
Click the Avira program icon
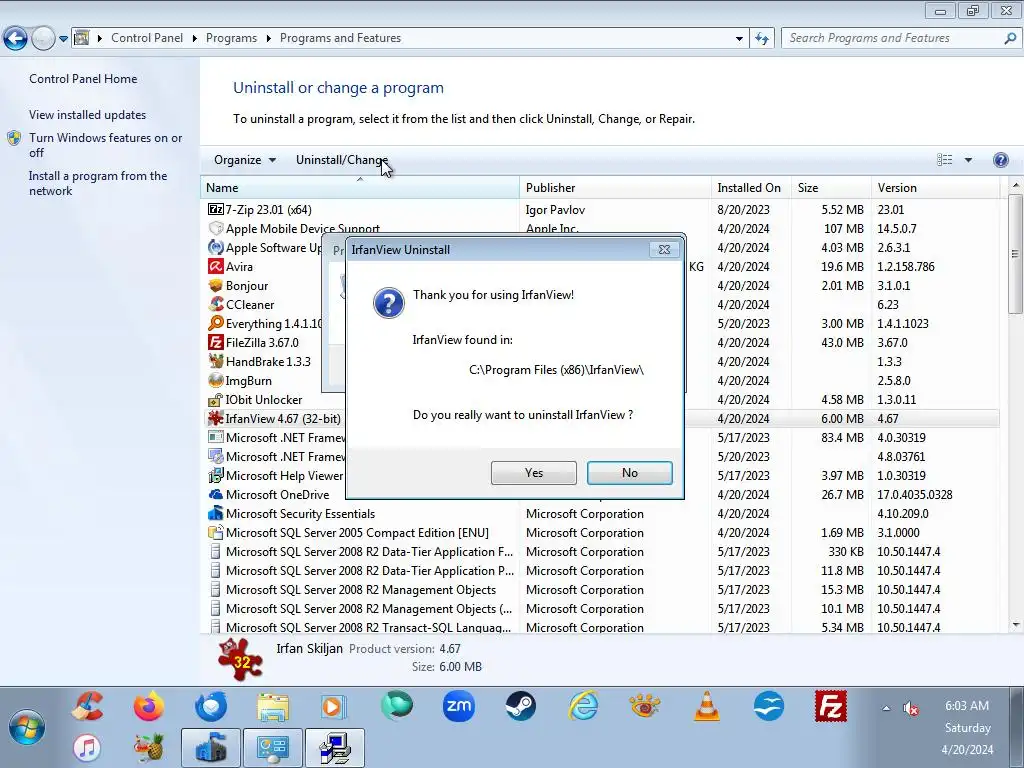[216, 266]
